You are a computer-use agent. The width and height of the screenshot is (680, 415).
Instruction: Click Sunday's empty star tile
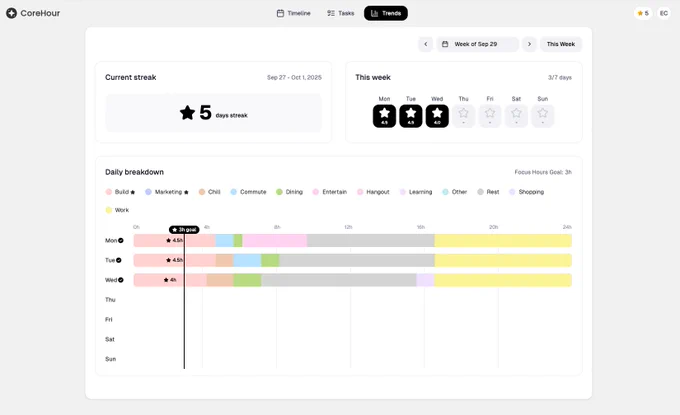pos(543,116)
